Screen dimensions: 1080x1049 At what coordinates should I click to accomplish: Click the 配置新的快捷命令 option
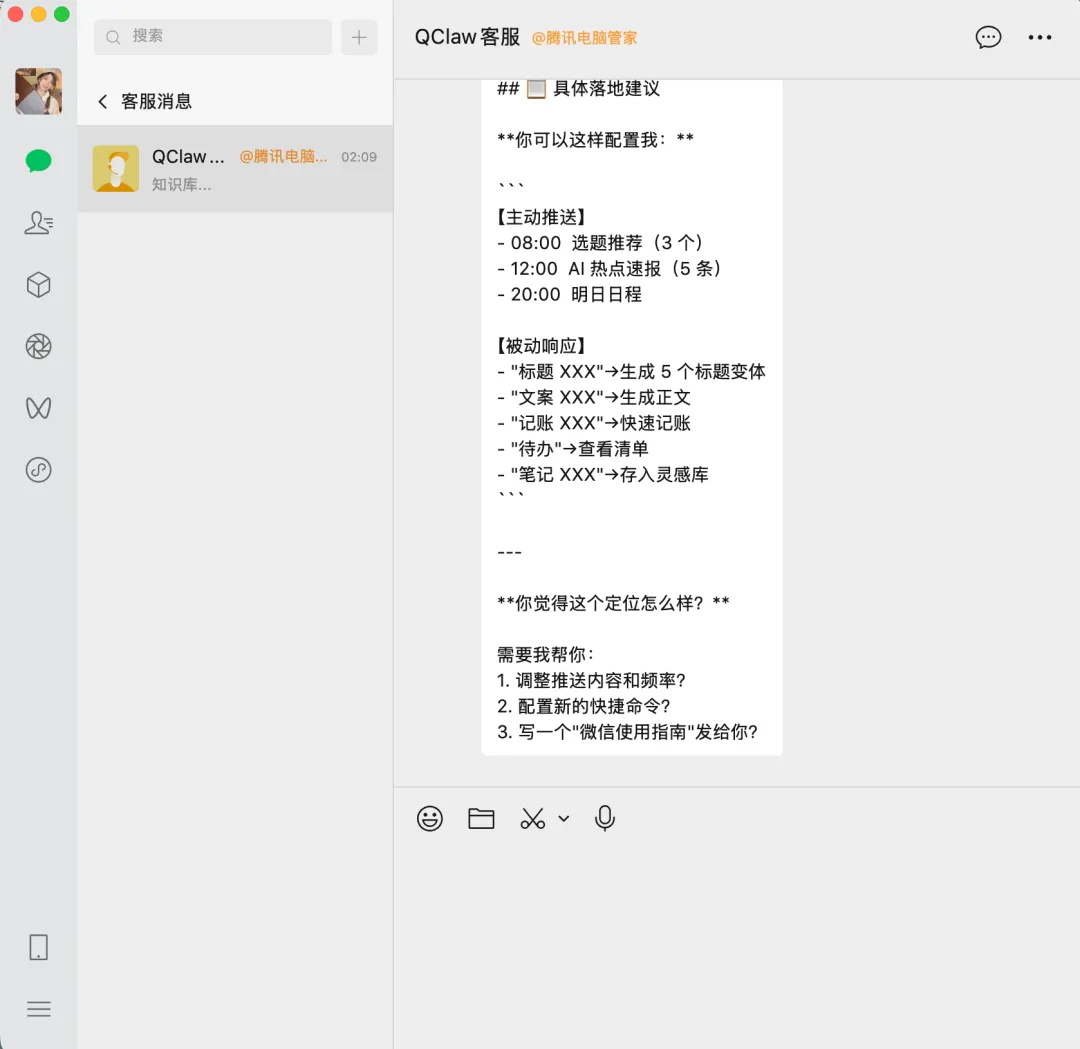coord(584,706)
